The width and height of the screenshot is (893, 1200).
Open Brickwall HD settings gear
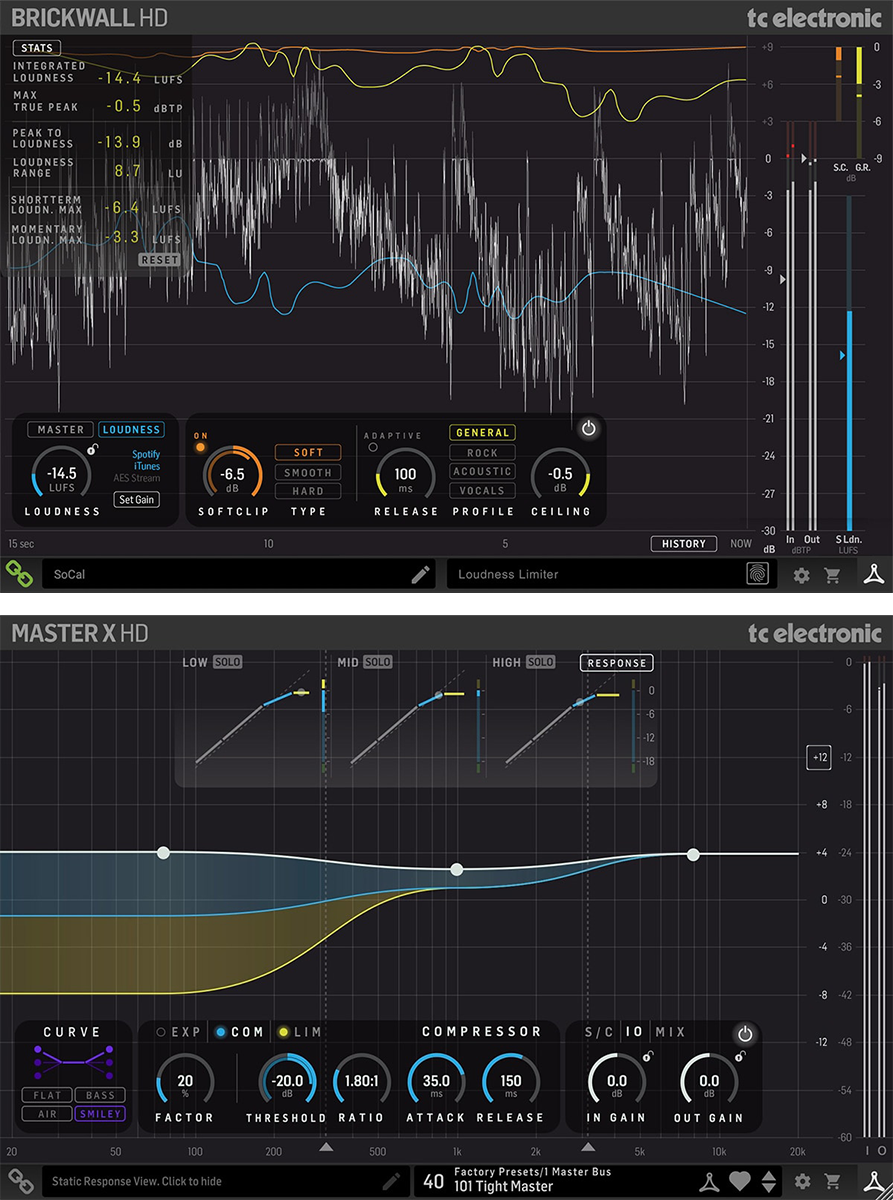coord(801,575)
